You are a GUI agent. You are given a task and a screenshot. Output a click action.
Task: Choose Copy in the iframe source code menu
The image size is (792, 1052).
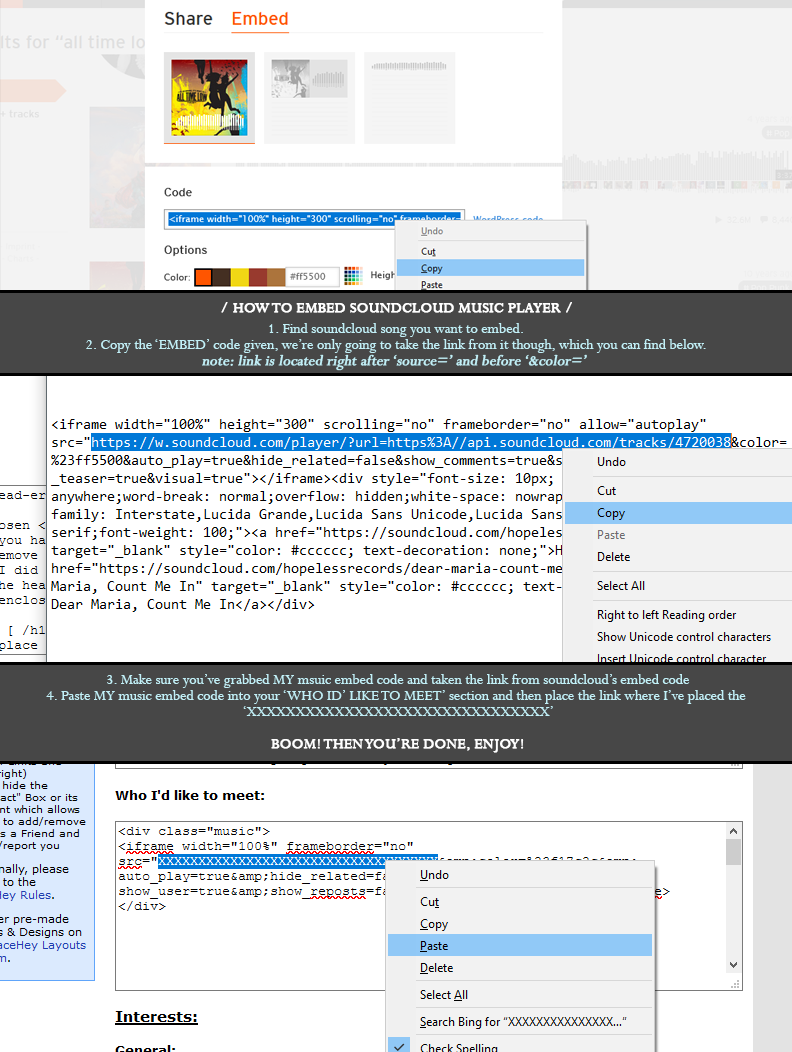(x=679, y=513)
